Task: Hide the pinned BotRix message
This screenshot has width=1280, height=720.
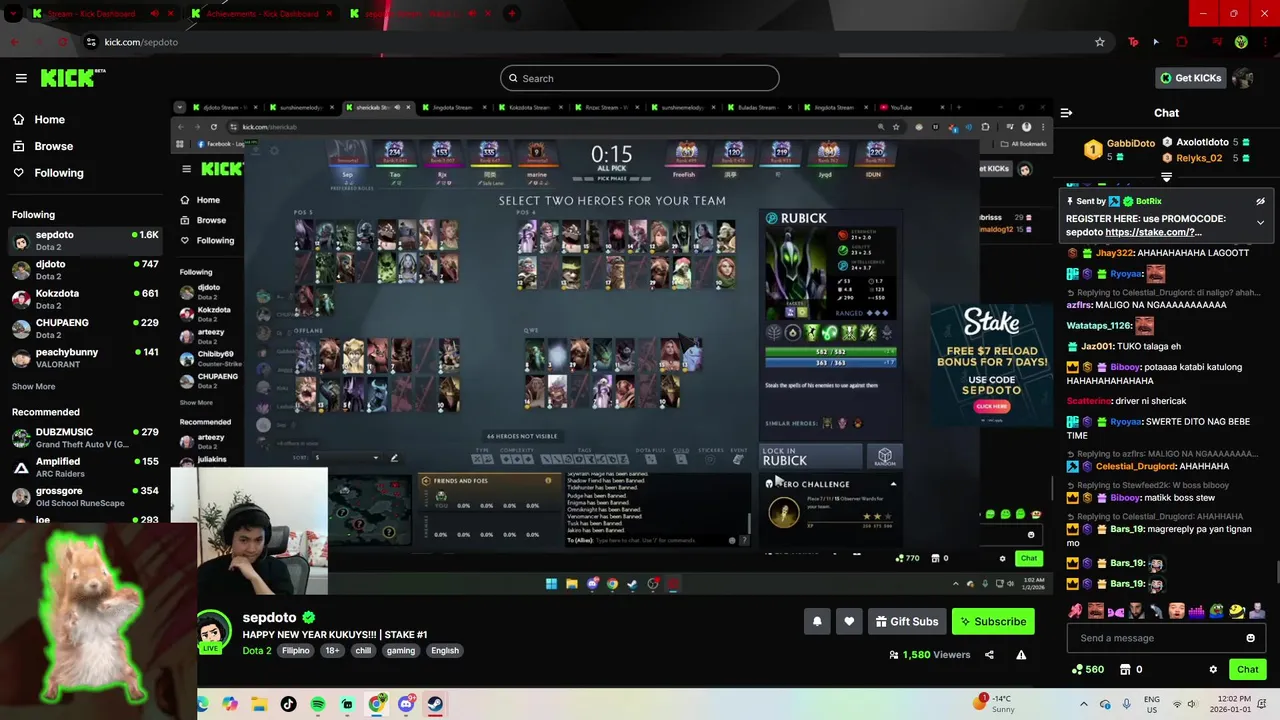Action: [1260, 201]
